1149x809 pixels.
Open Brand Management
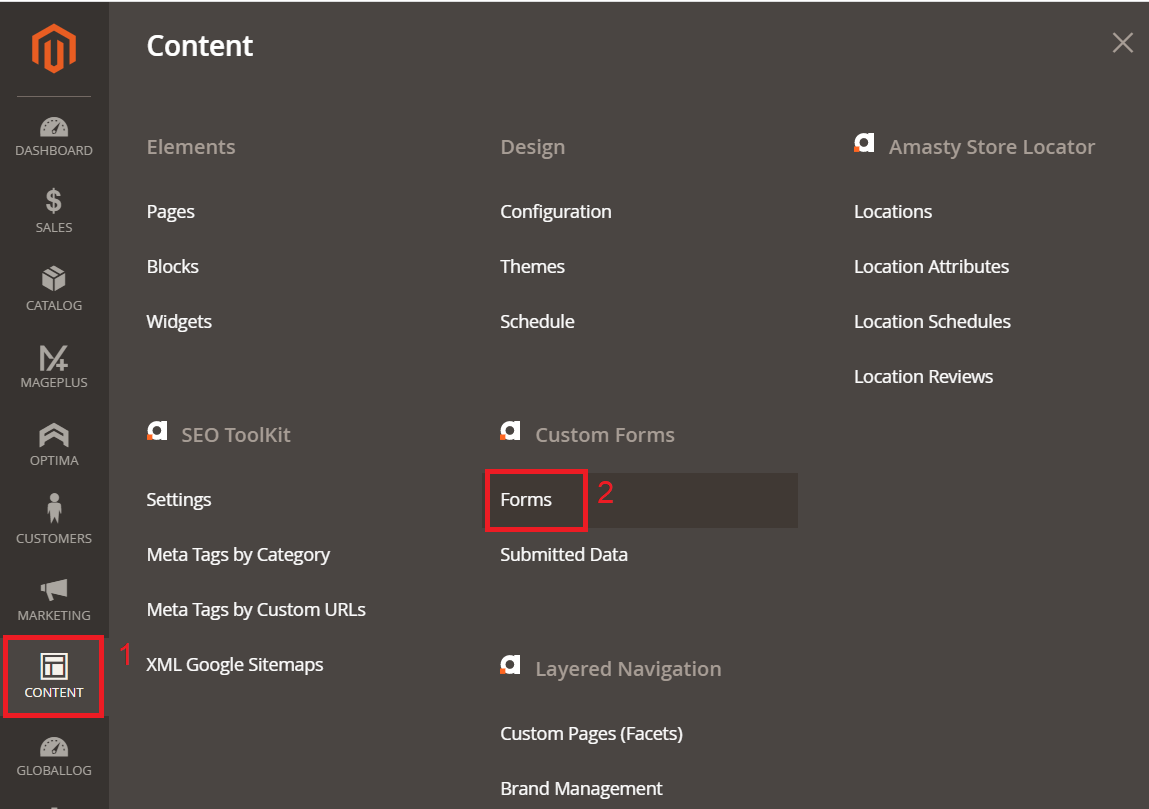(x=581, y=788)
